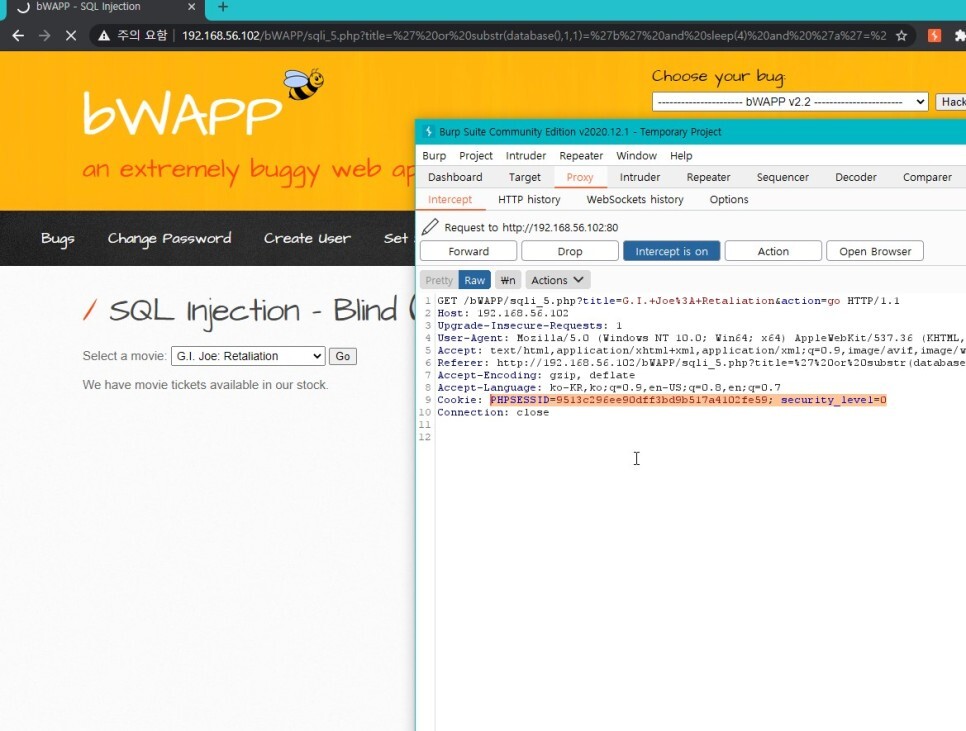This screenshot has width=966, height=731.
Task: Open the Select a movie dropdown
Action: pos(248,356)
